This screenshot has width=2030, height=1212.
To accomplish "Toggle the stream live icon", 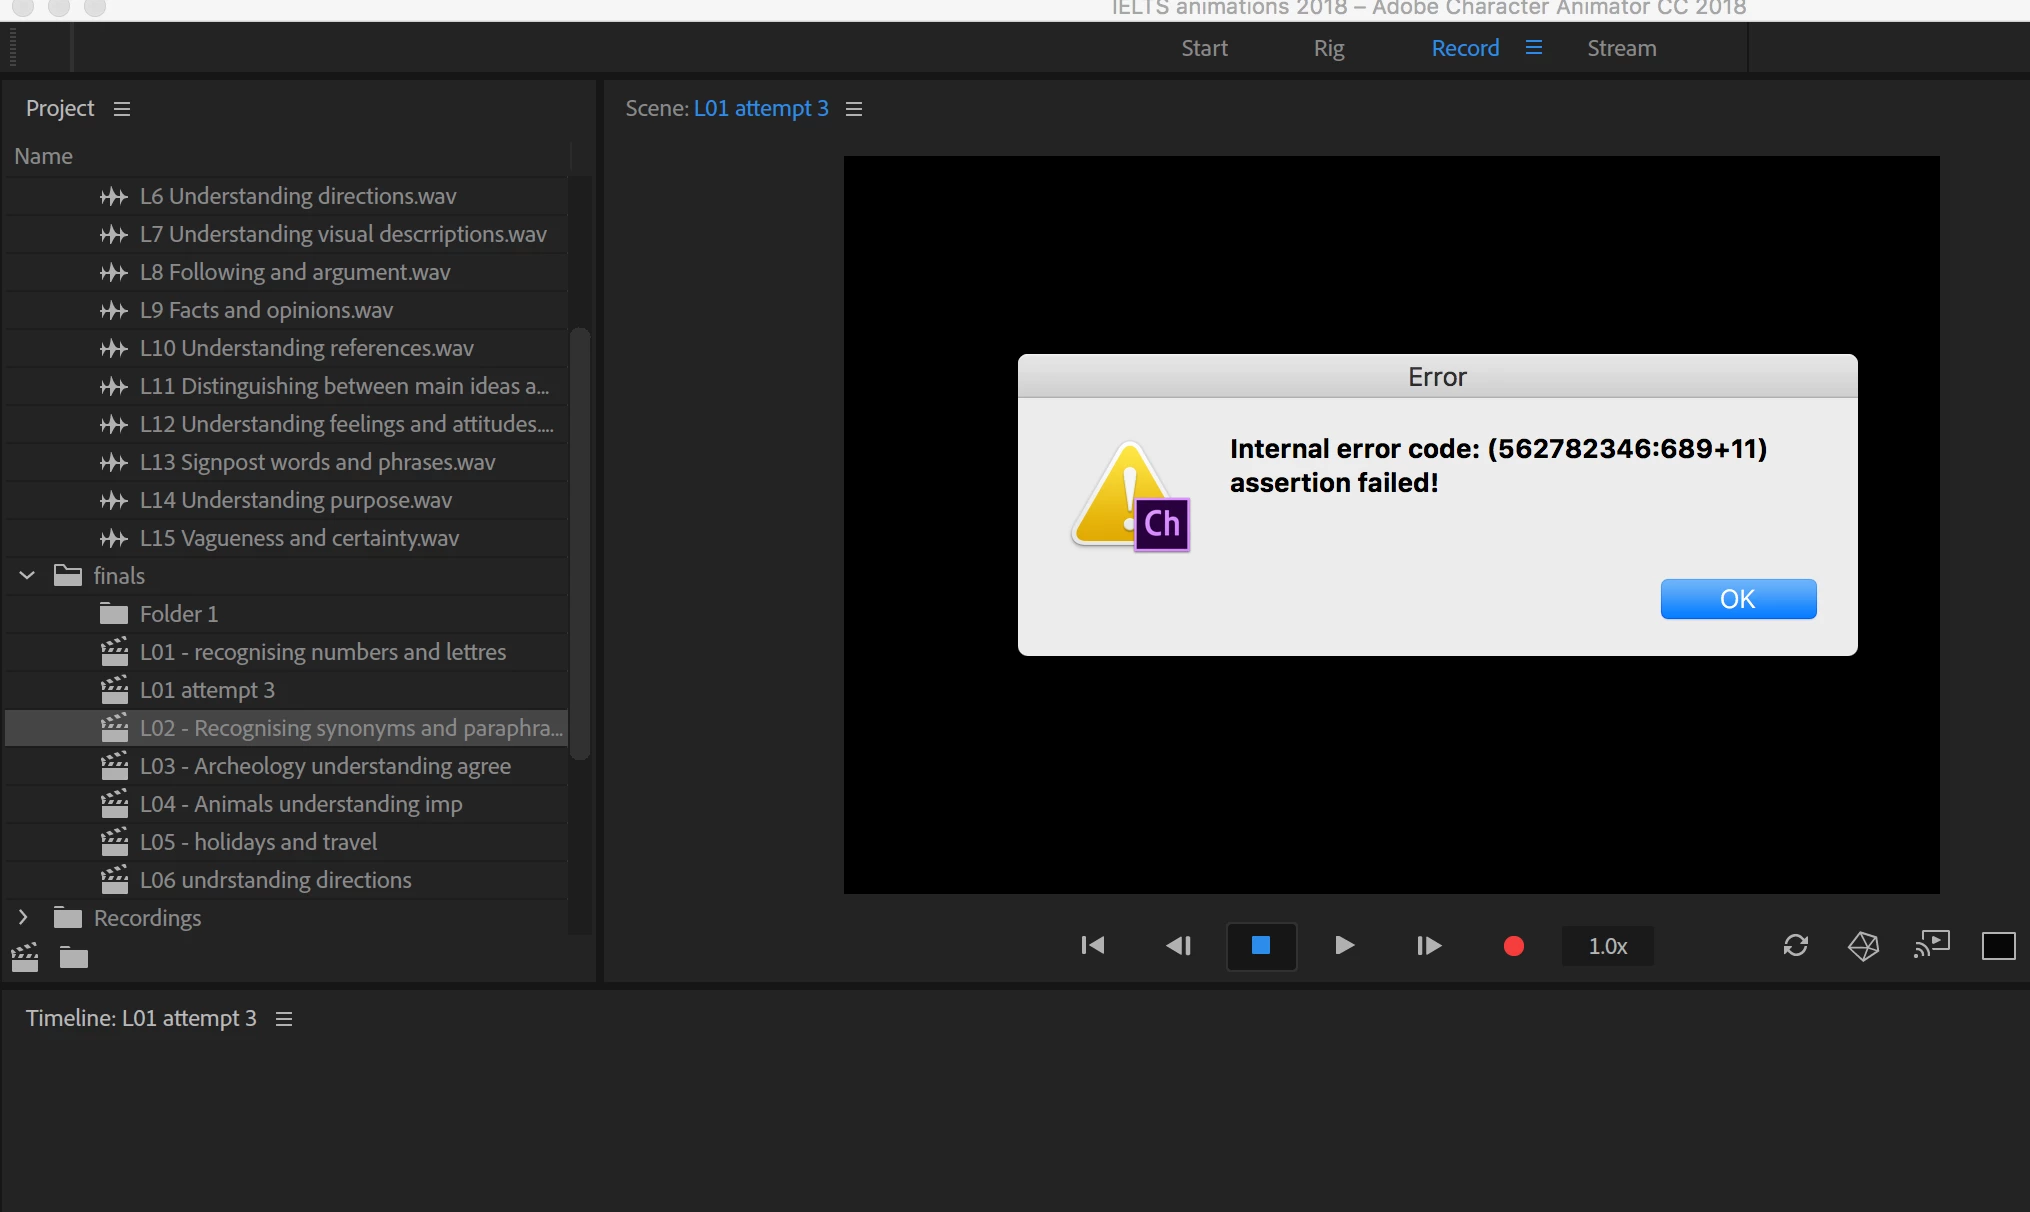I will [1932, 944].
